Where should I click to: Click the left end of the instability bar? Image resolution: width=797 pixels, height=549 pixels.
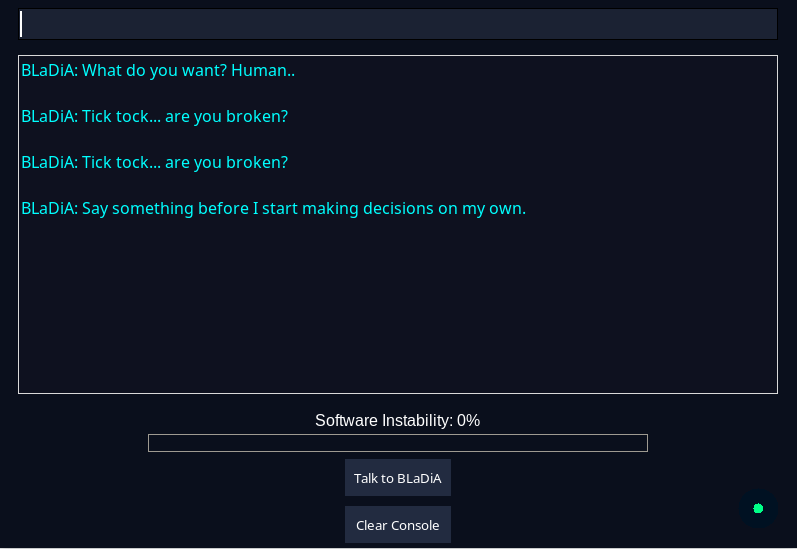tap(154, 443)
